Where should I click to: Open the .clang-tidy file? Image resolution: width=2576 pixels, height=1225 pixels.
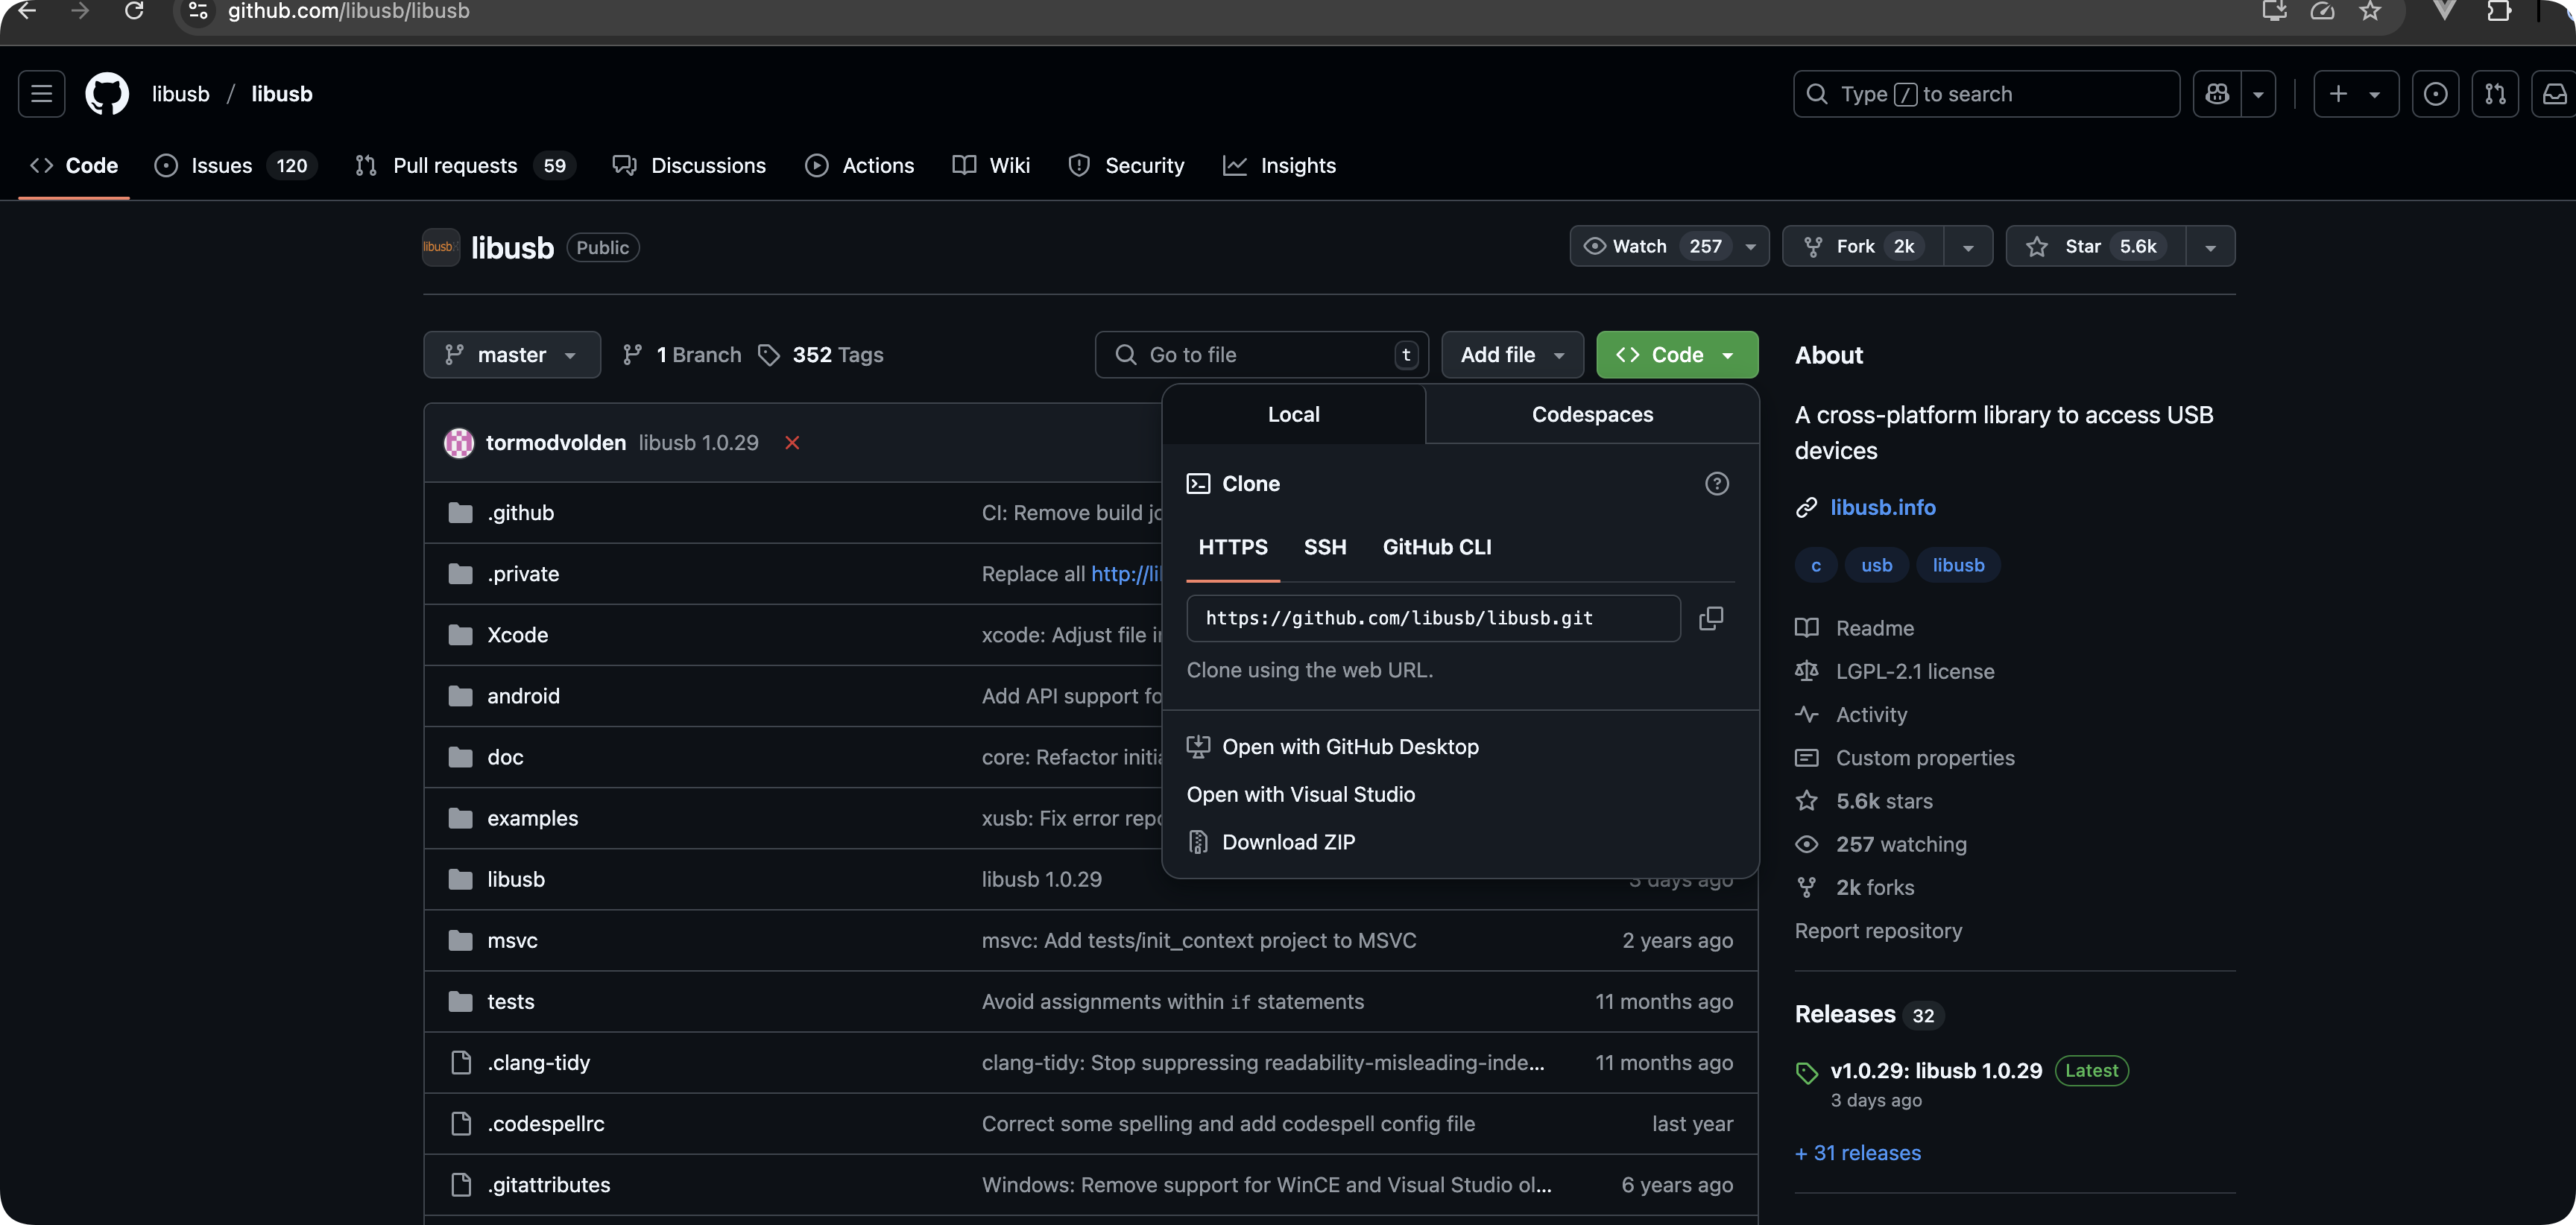coord(538,1063)
